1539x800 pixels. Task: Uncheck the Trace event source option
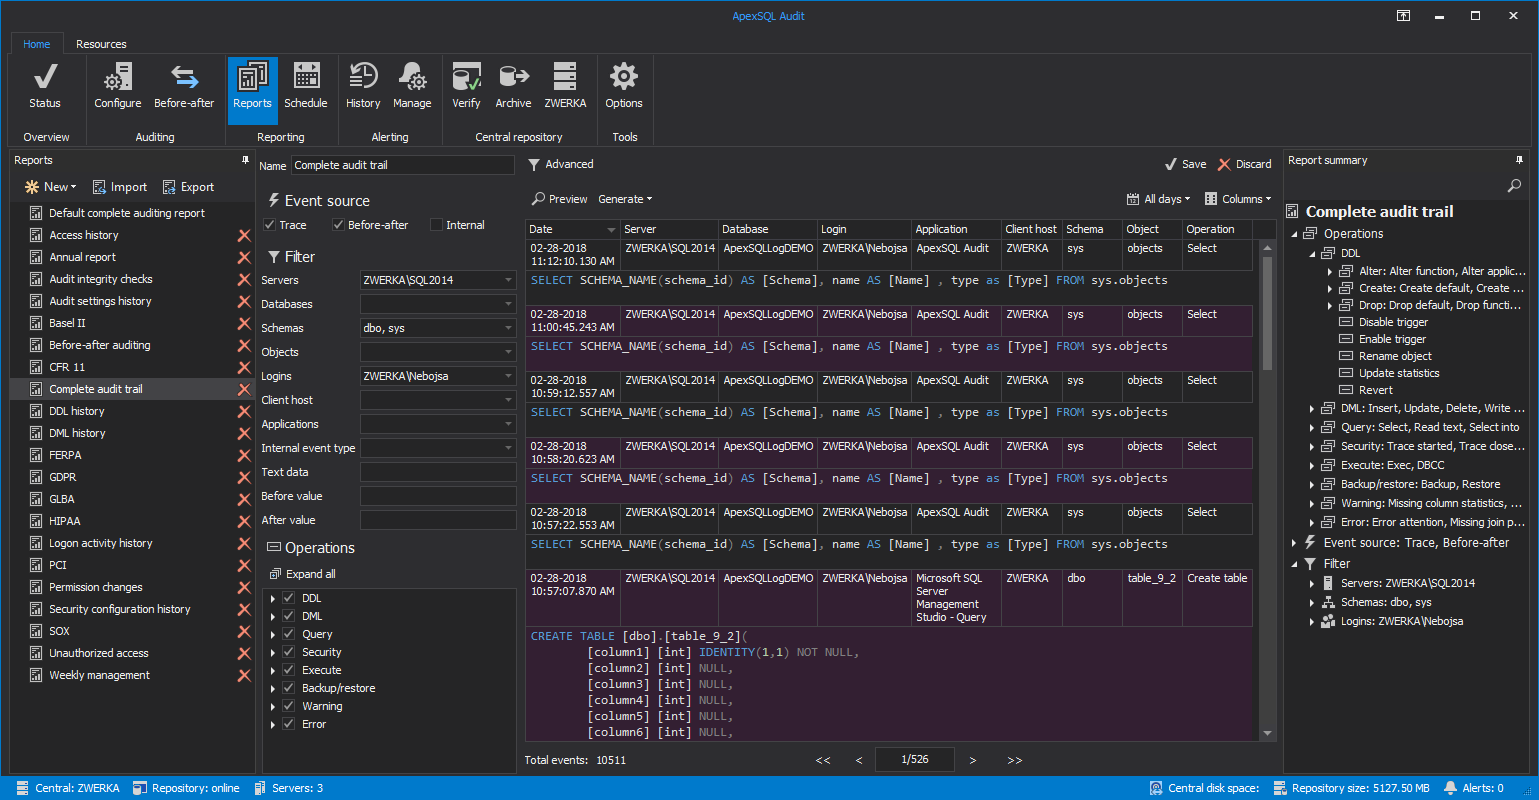(x=268, y=224)
